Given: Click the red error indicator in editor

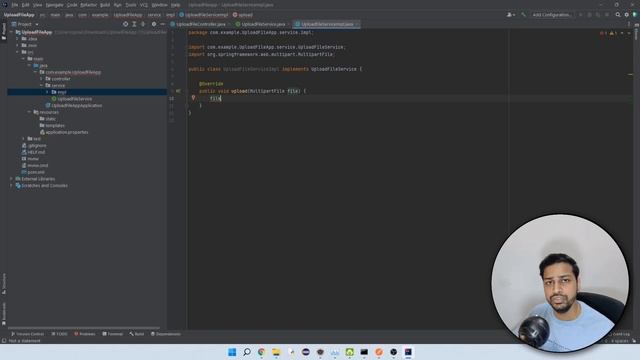Looking at the screenshot, I should coord(603,33).
